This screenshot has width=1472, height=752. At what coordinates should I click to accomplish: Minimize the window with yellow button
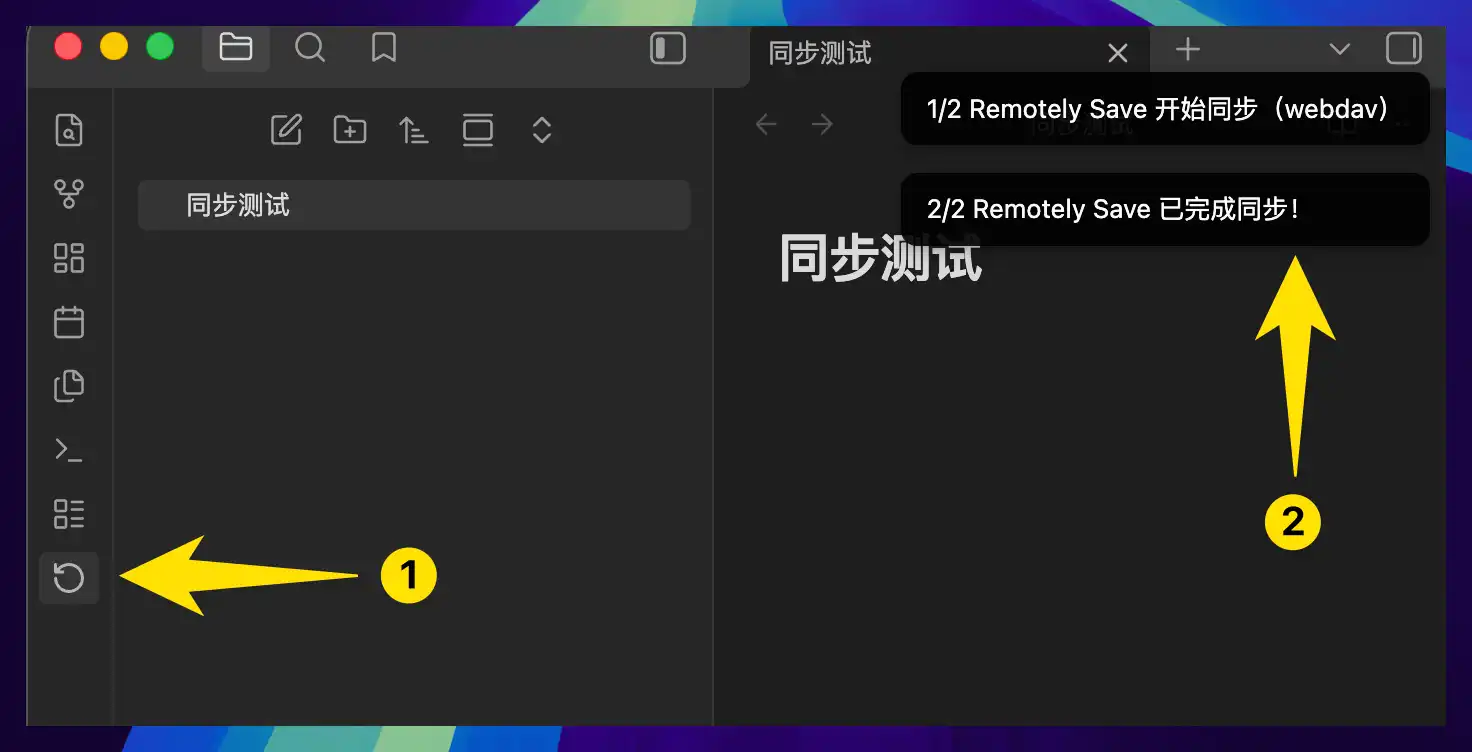[x=114, y=47]
